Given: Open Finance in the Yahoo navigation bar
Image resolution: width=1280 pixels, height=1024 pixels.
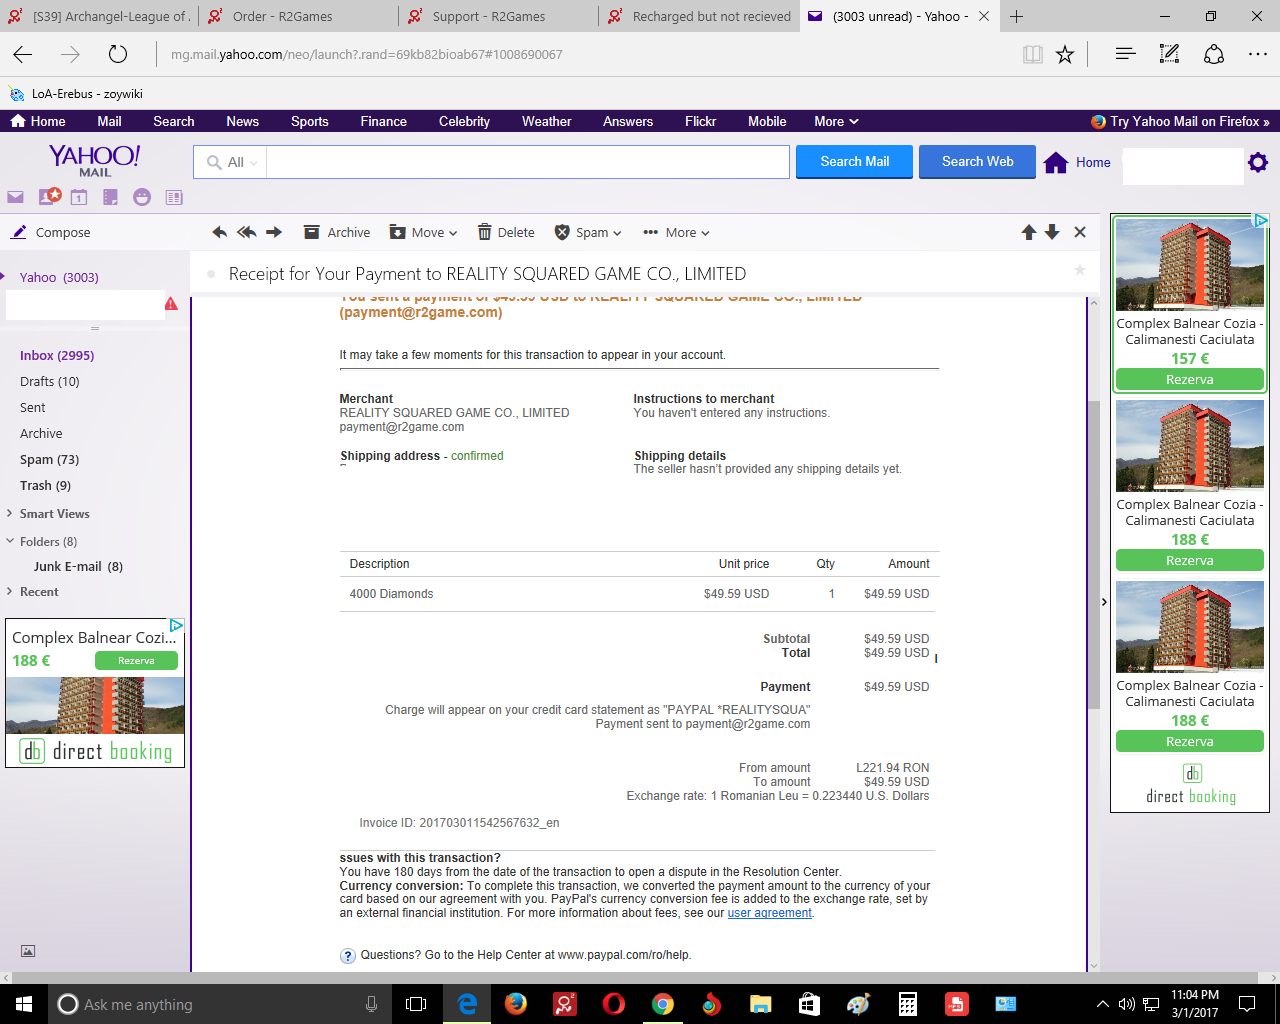Looking at the screenshot, I should coord(383,121).
